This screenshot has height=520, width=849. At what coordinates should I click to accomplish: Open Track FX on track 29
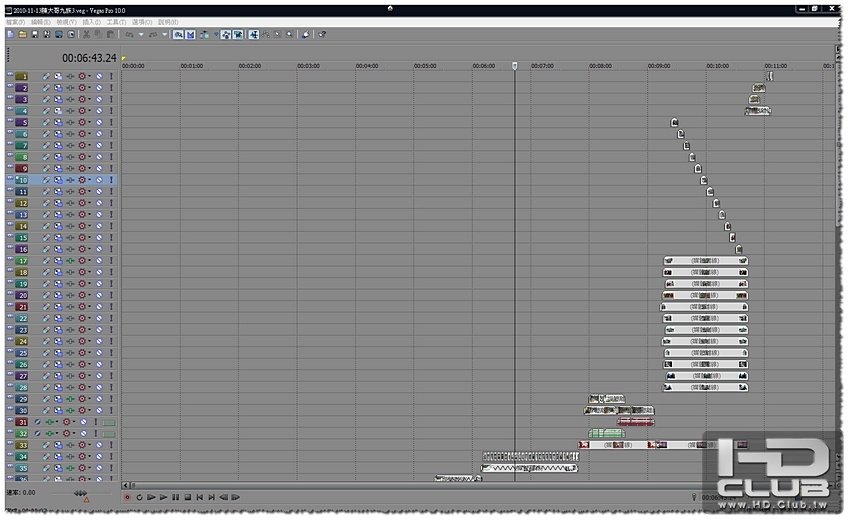pyautogui.click(x=70, y=399)
